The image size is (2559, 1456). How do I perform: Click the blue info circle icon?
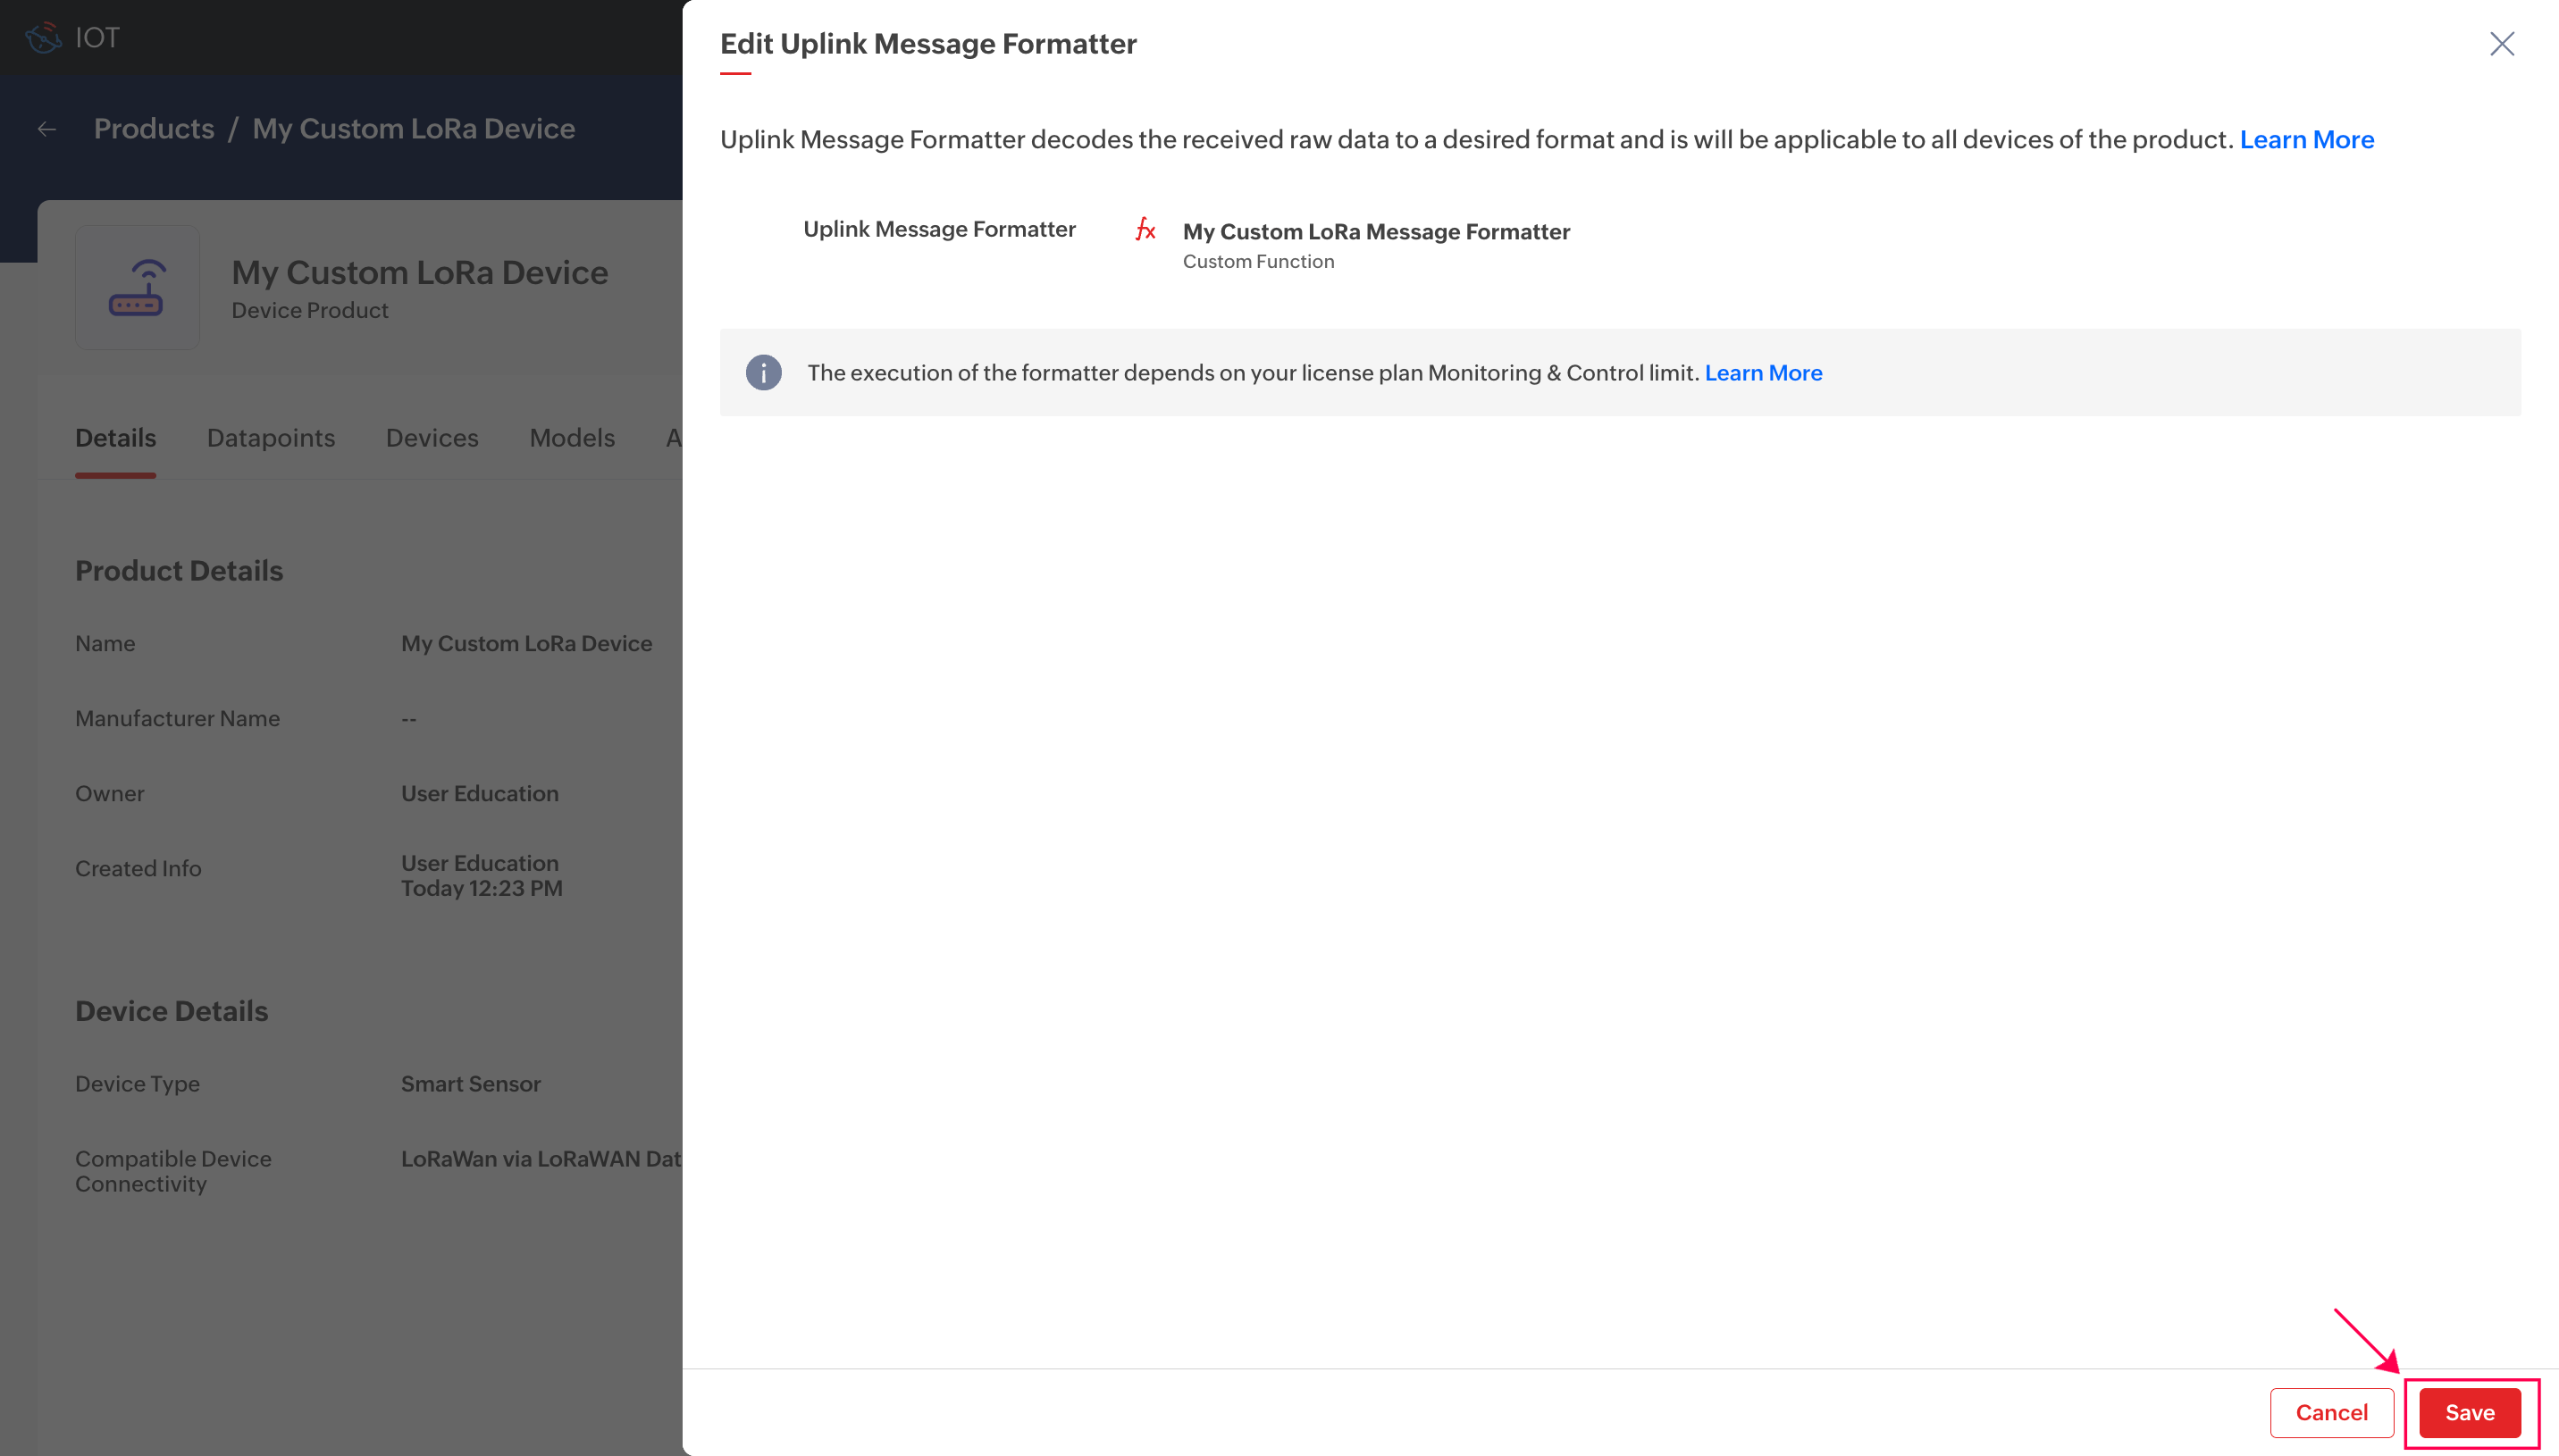763,373
